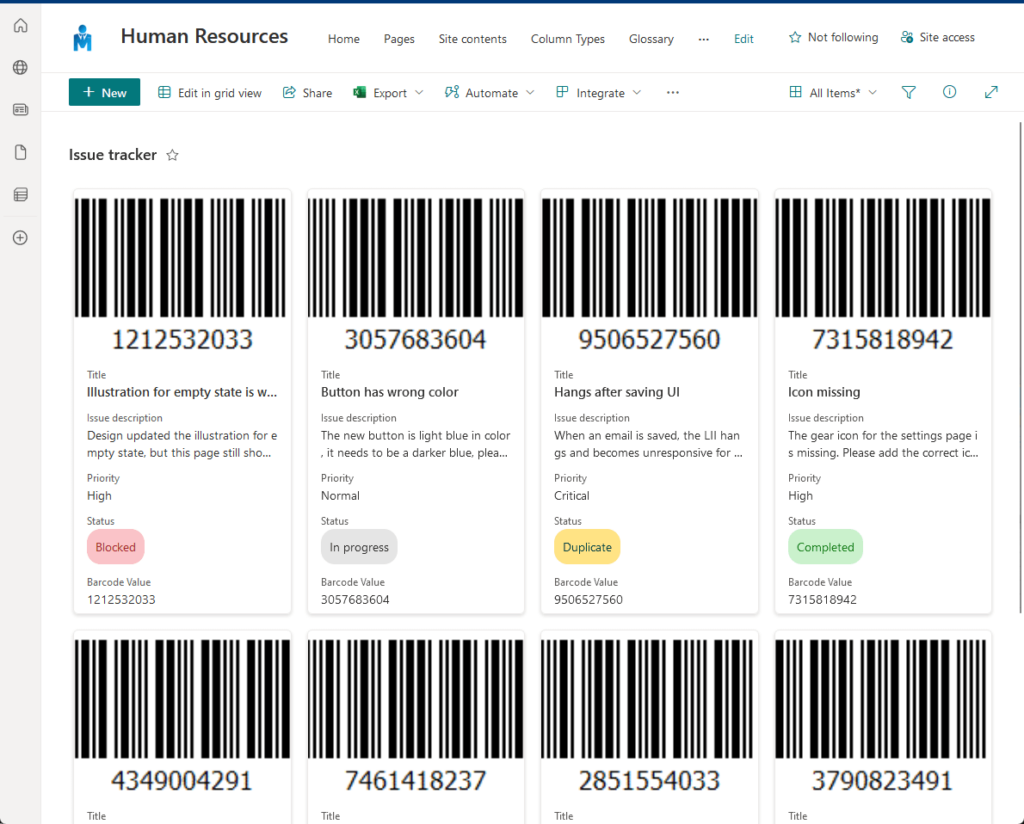Click the Duplicate status pill
This screenshot has height=824, width=1024.
click(587, 547)
